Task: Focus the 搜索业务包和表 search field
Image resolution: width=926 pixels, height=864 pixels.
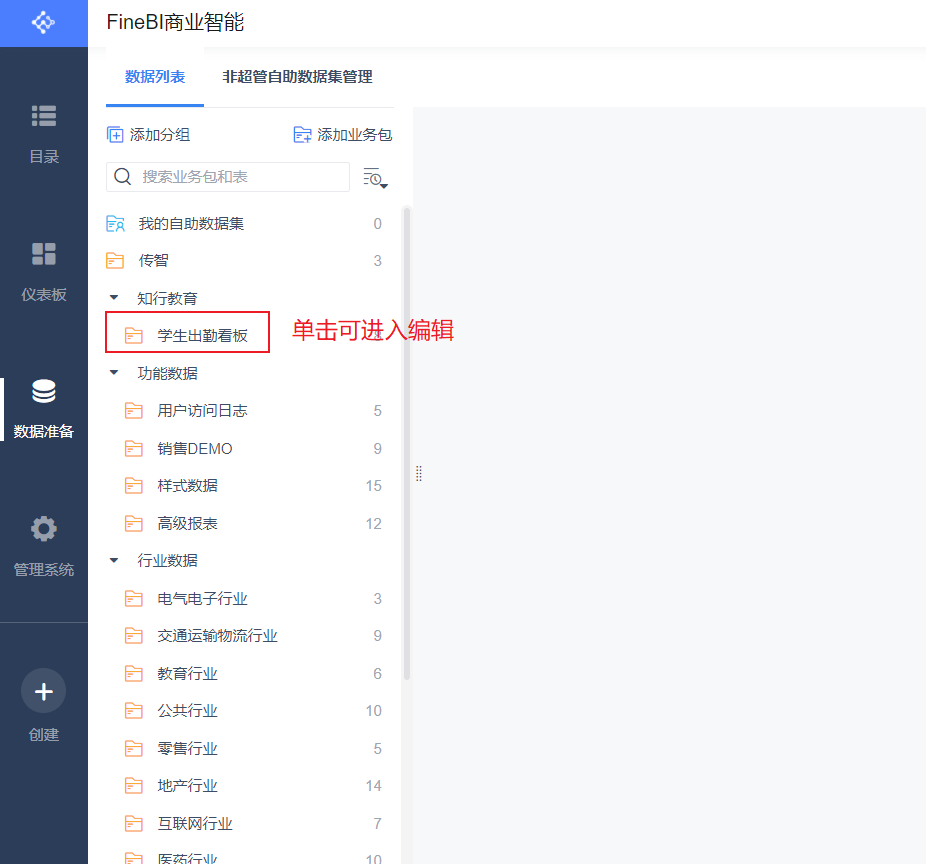Action: tap(228, 177)
